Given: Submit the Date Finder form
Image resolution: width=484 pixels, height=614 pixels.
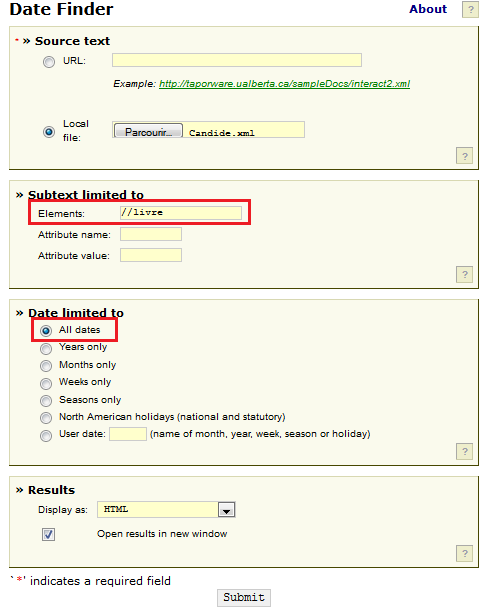Looking at the screenshot, I should coord(244,598).
